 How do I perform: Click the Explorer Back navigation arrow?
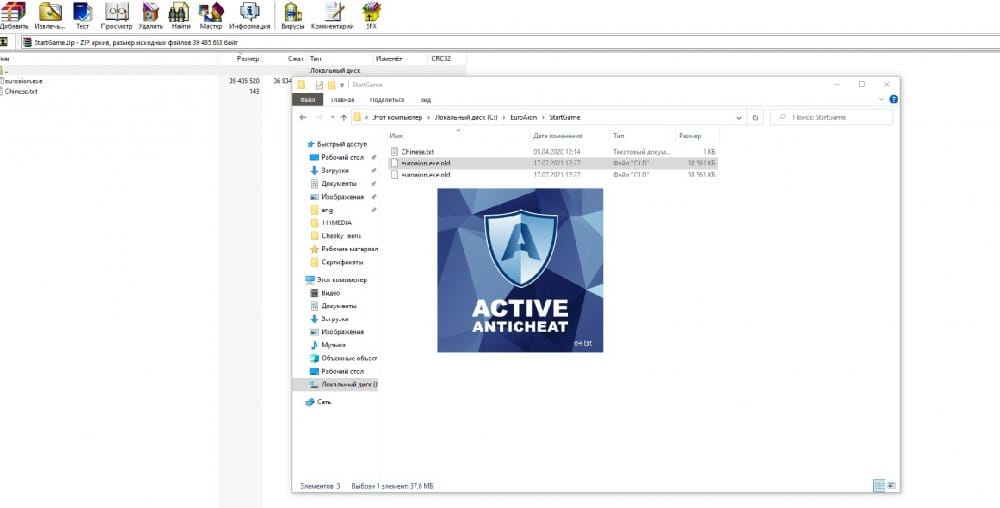303,117
